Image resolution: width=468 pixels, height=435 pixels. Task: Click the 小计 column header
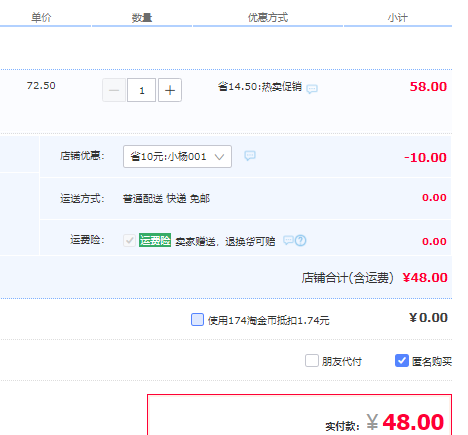pyautogui.click(x=398, y=17)
